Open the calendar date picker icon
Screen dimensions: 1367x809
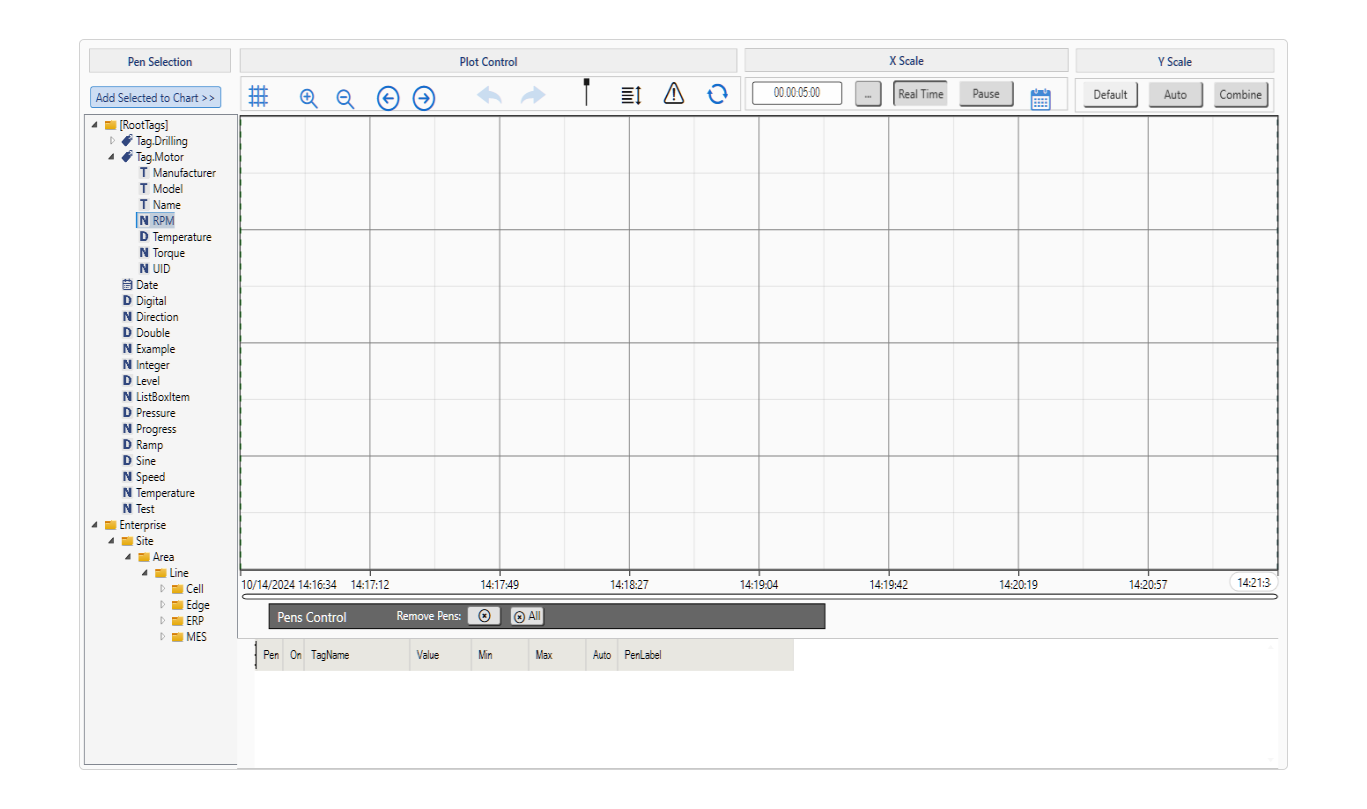click(x=1040, y=99)
